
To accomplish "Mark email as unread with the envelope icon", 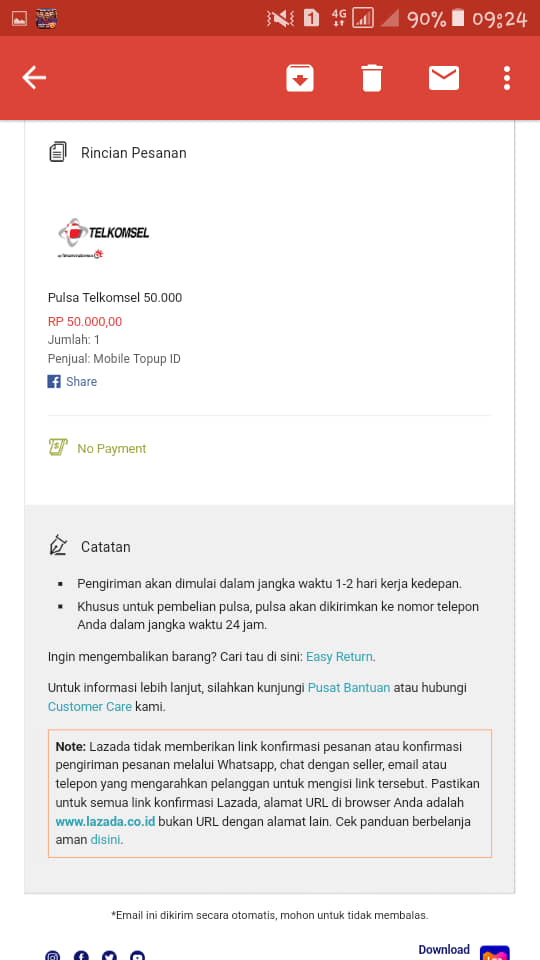I will click(444, 78).
